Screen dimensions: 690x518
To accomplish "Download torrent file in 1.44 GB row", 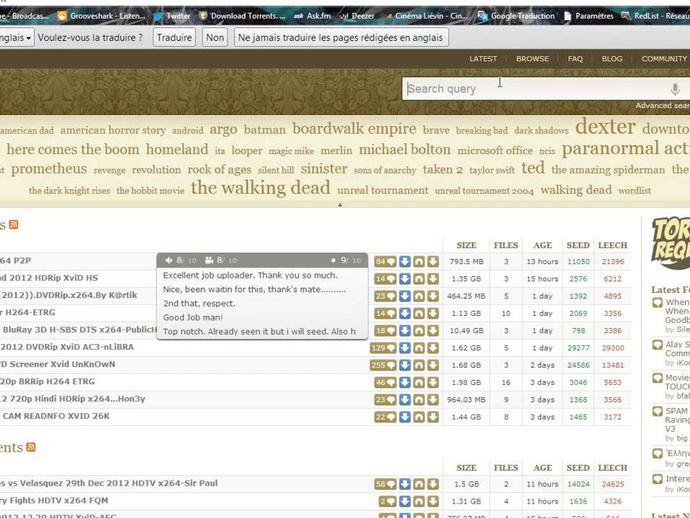I will pyautogui.click(x=433, y=417).
